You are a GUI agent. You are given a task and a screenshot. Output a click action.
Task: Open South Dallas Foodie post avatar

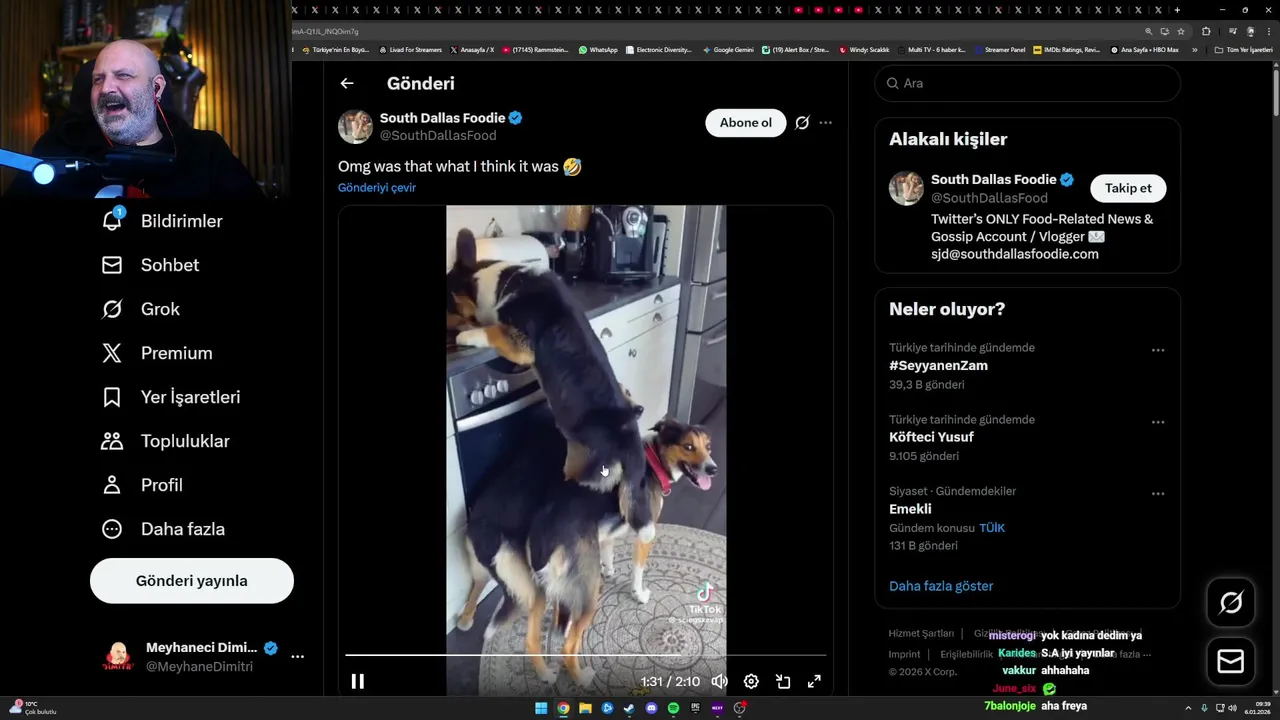355,127
